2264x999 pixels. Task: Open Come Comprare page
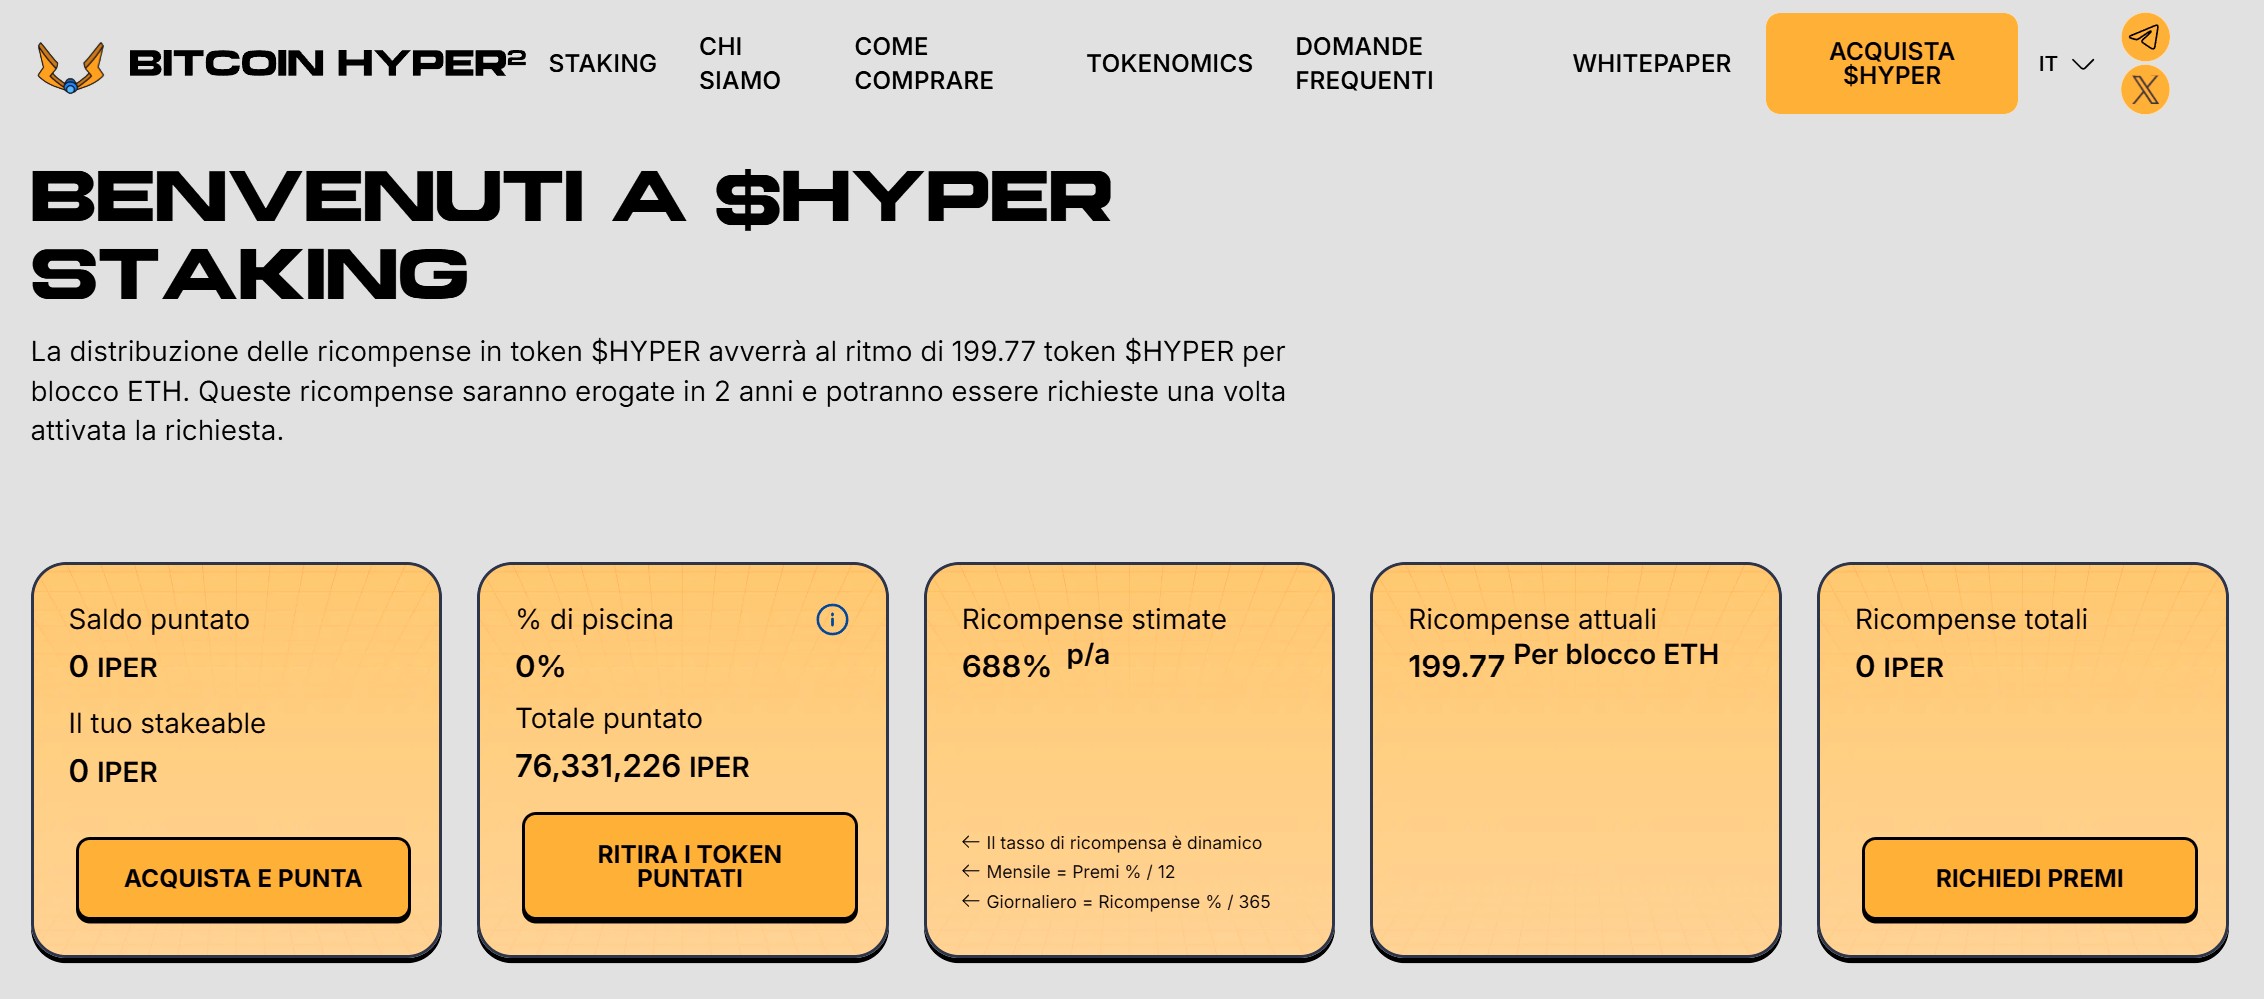click(924, 63)
